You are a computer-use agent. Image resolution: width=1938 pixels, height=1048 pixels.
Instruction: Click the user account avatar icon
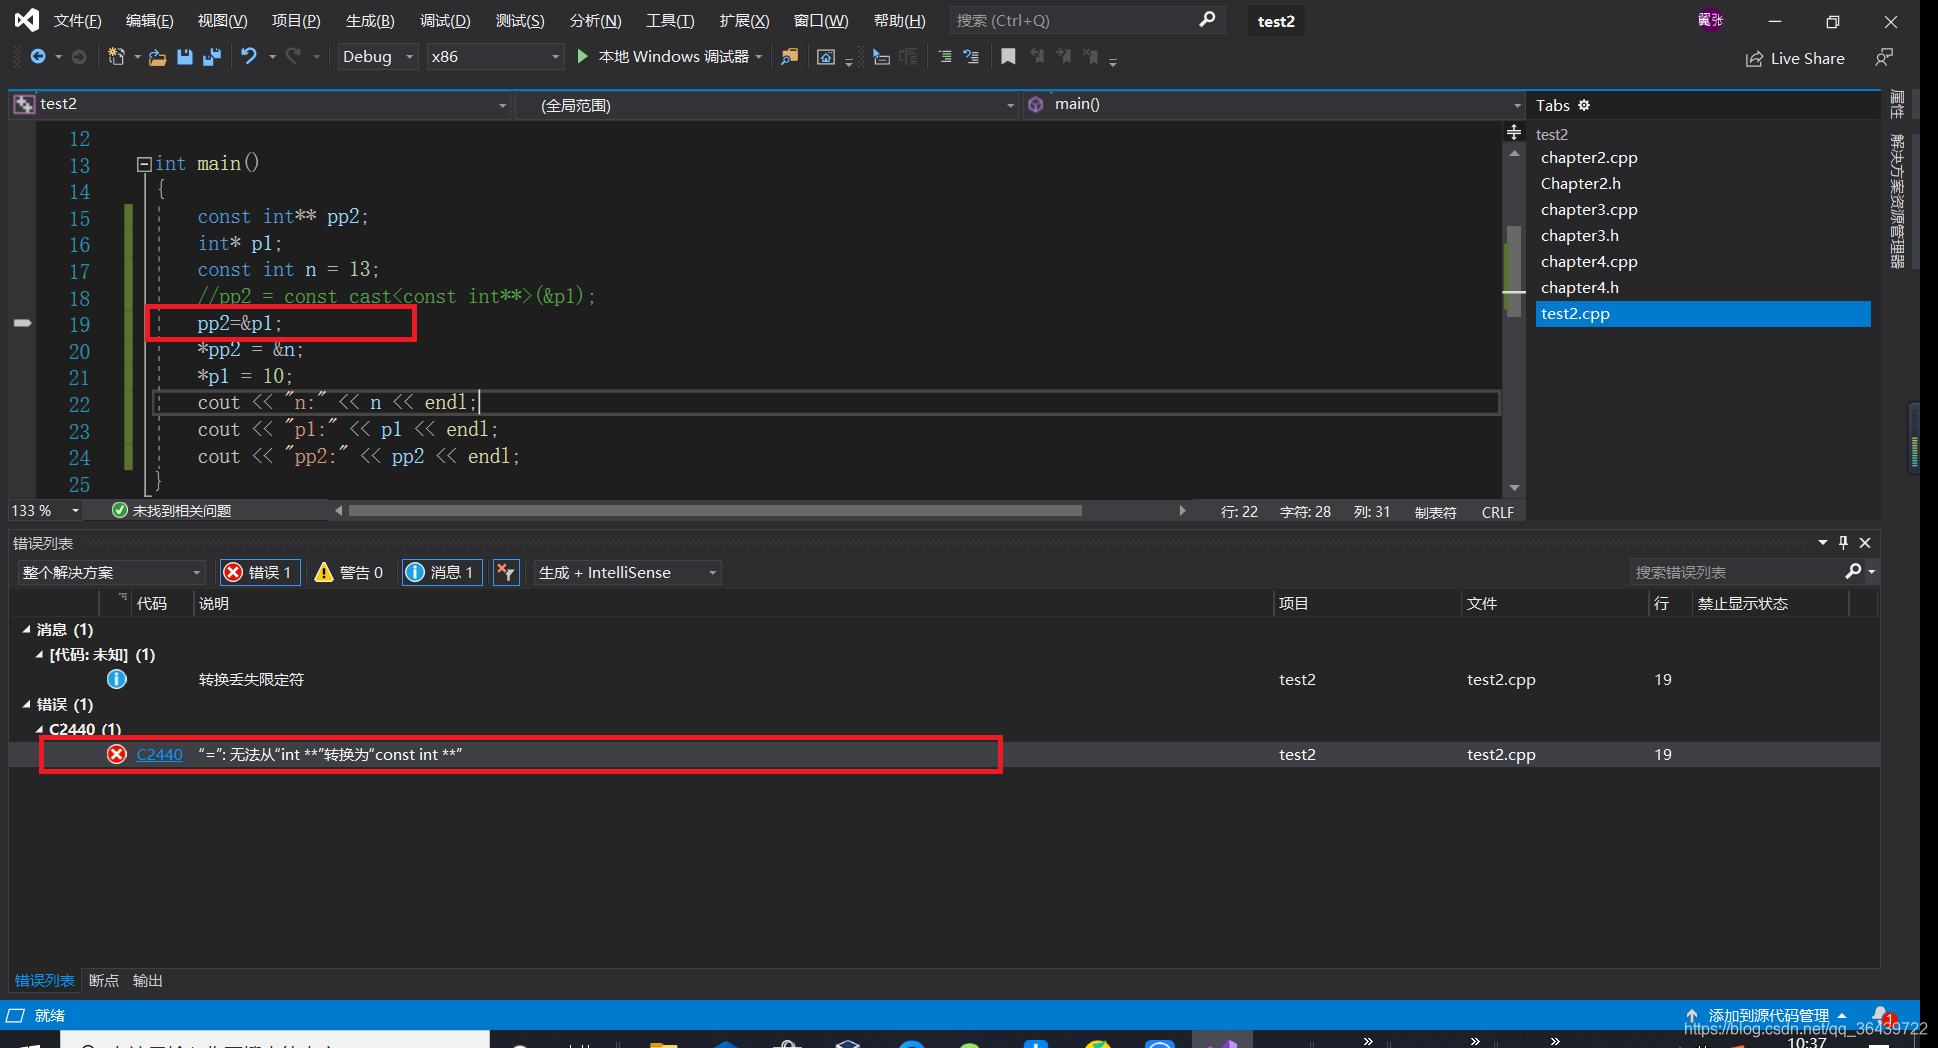[x=1710, y=20]
